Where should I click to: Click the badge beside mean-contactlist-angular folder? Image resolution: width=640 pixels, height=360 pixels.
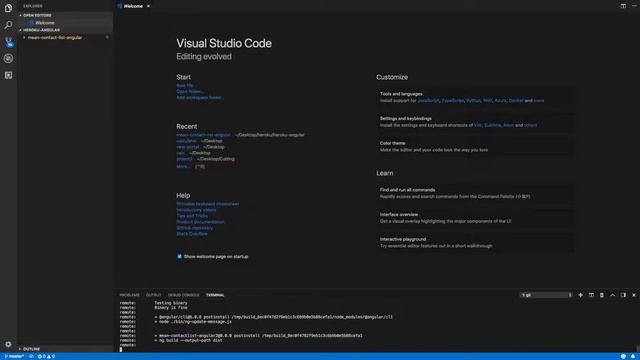107,38
